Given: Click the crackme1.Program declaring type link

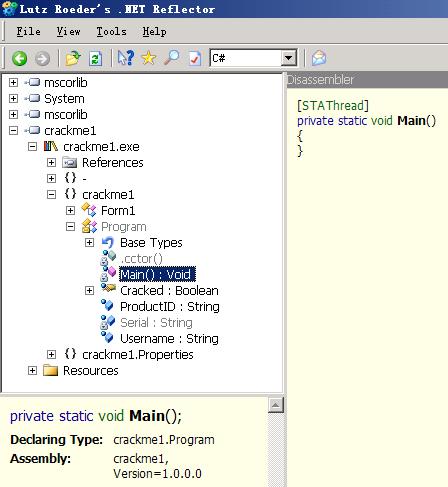Looking at the screenshot, I should click(x=164, y=440).
